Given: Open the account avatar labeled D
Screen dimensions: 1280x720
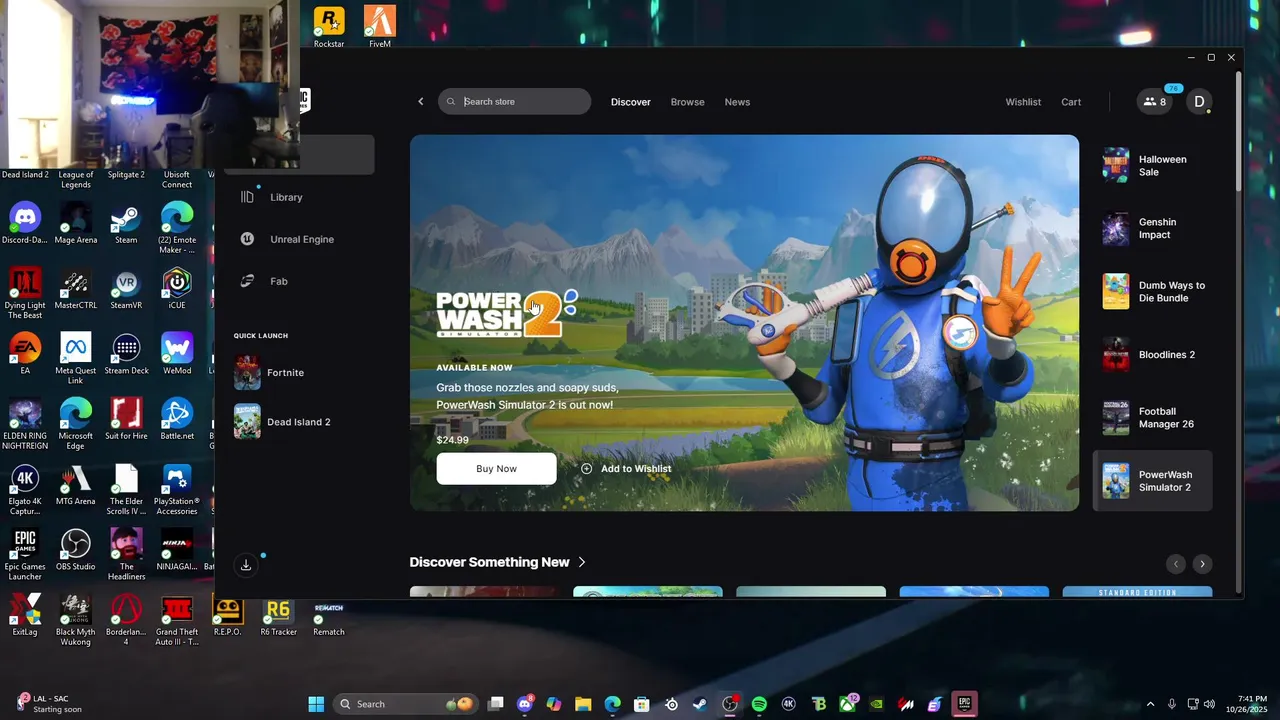Looking at the screenshot, I should tap(1199, 102).
